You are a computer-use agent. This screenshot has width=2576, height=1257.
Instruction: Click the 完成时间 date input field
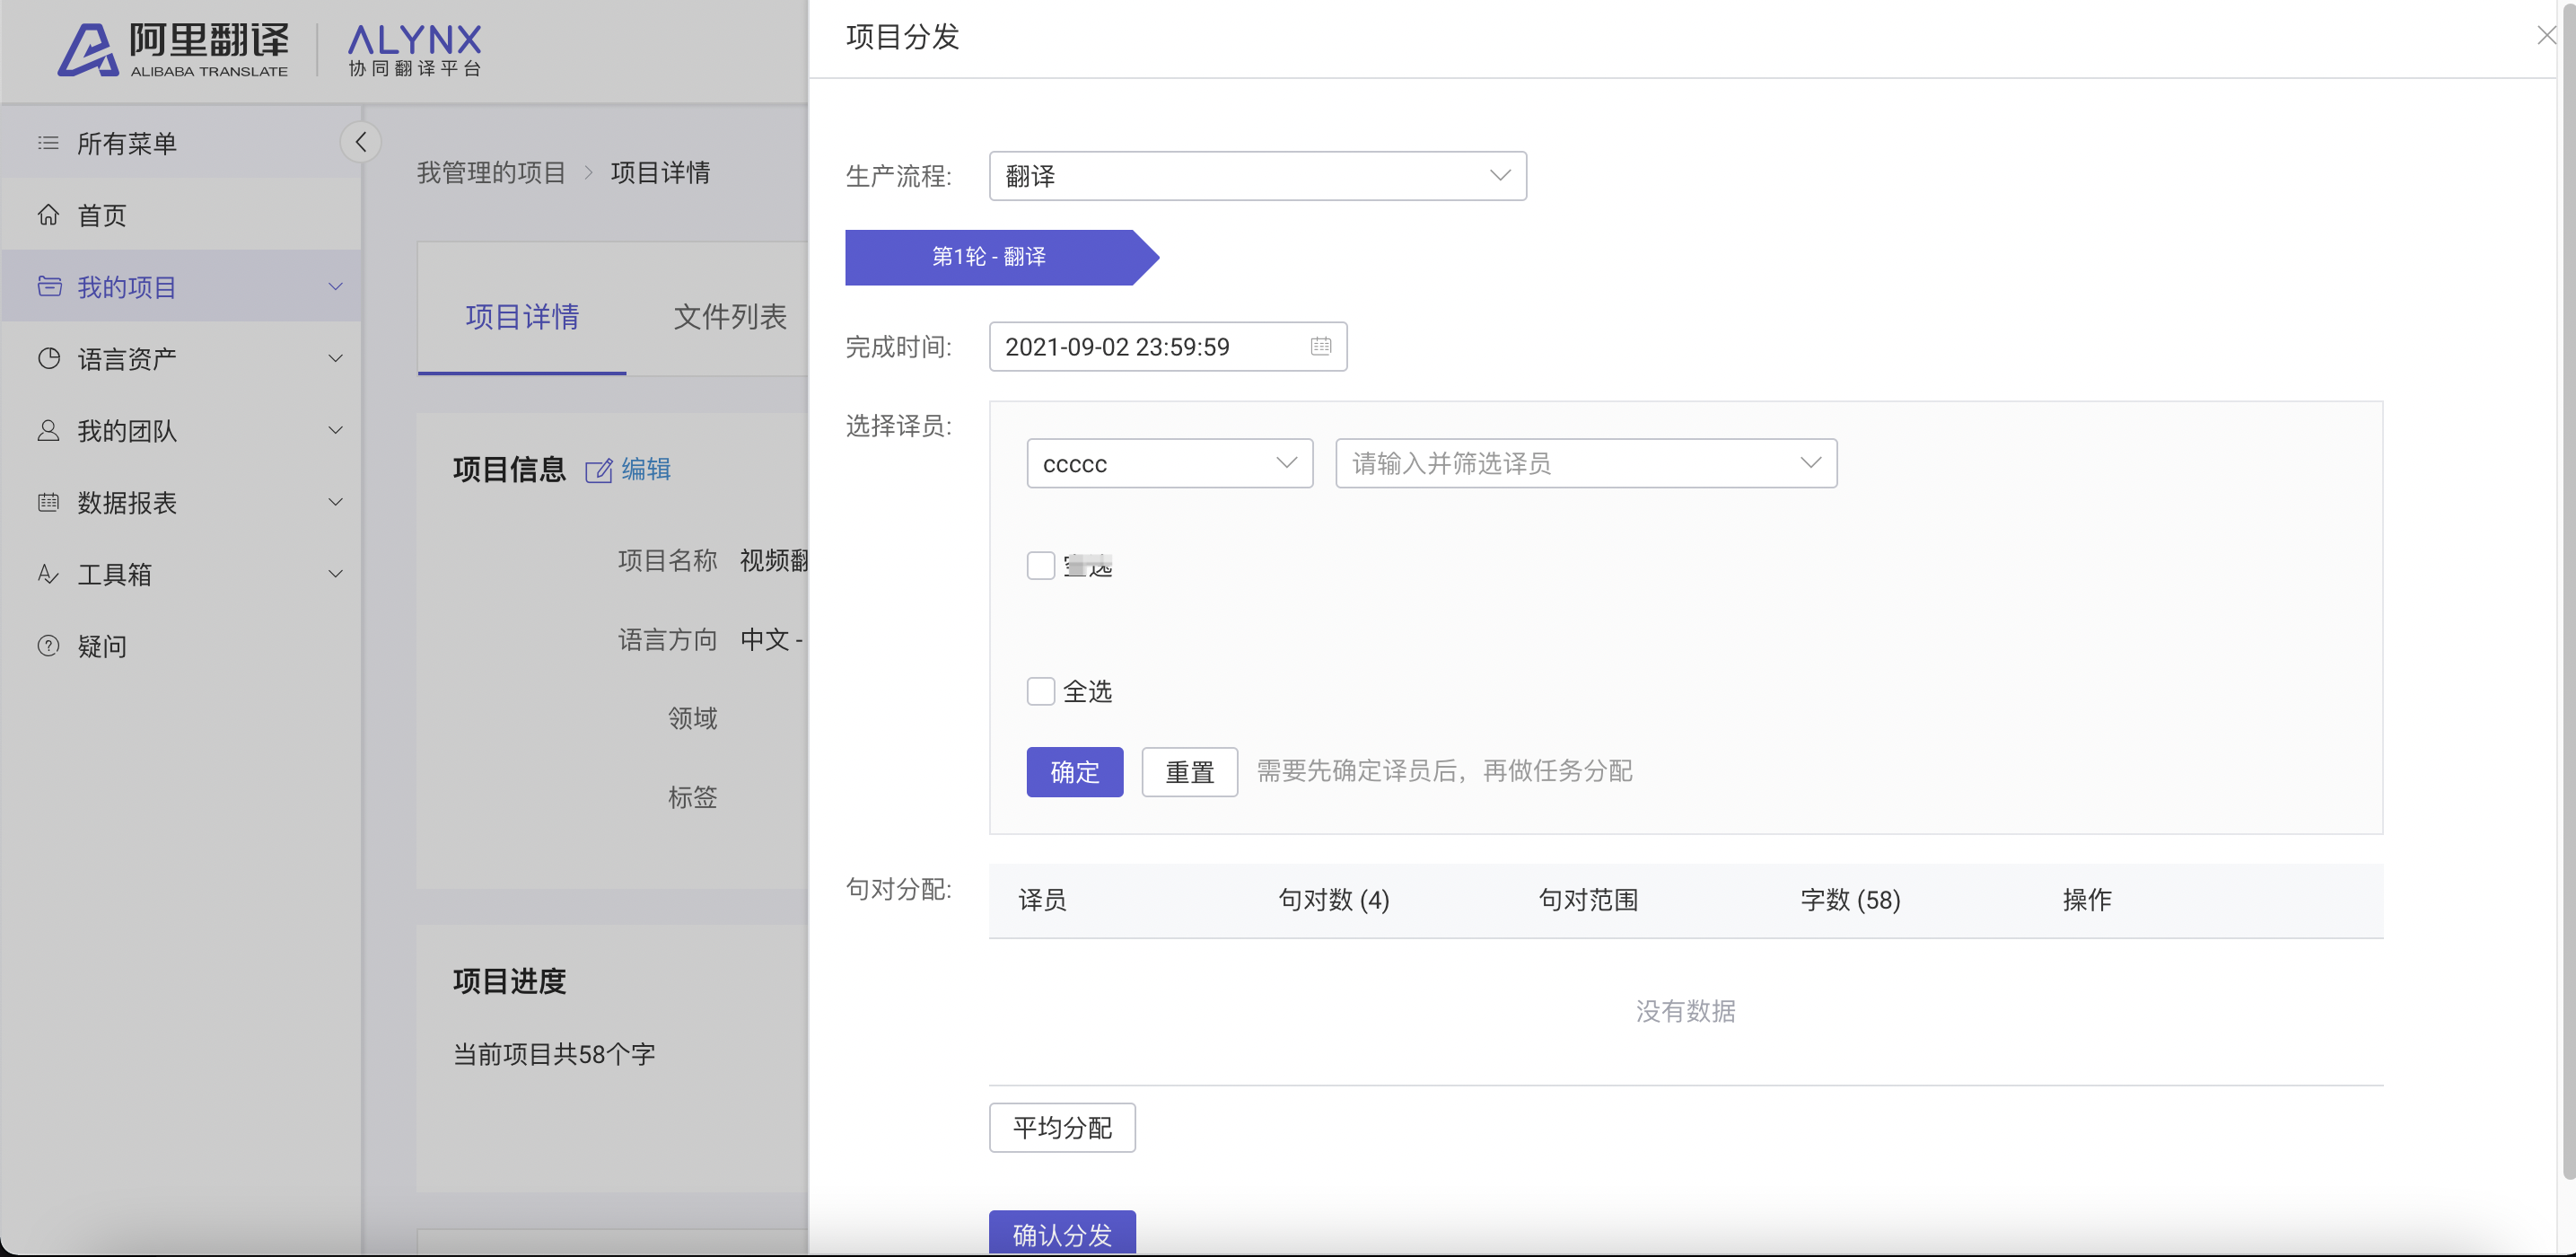point(1168,346)
